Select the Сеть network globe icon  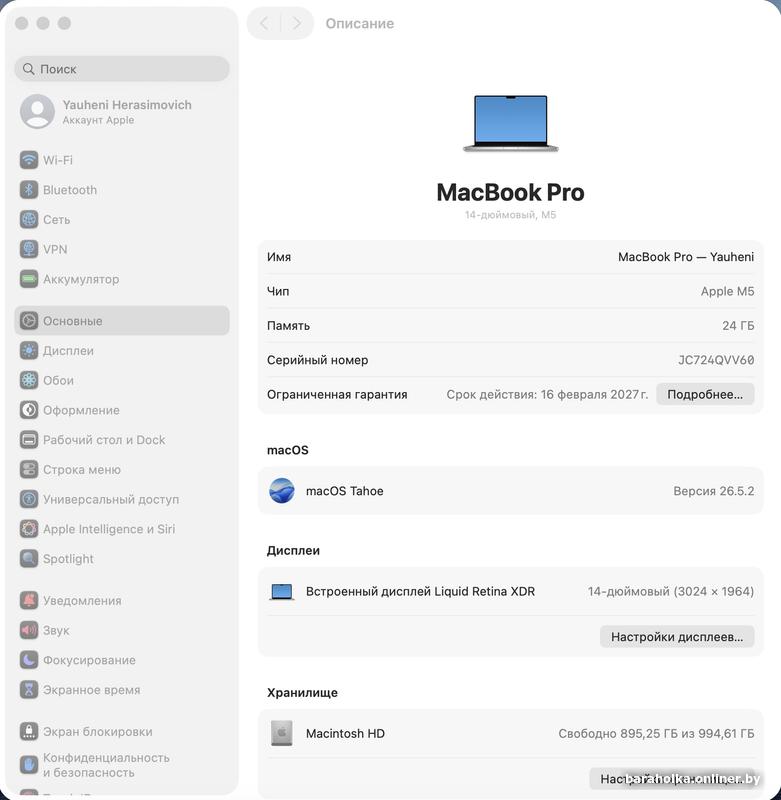point(29,219)
